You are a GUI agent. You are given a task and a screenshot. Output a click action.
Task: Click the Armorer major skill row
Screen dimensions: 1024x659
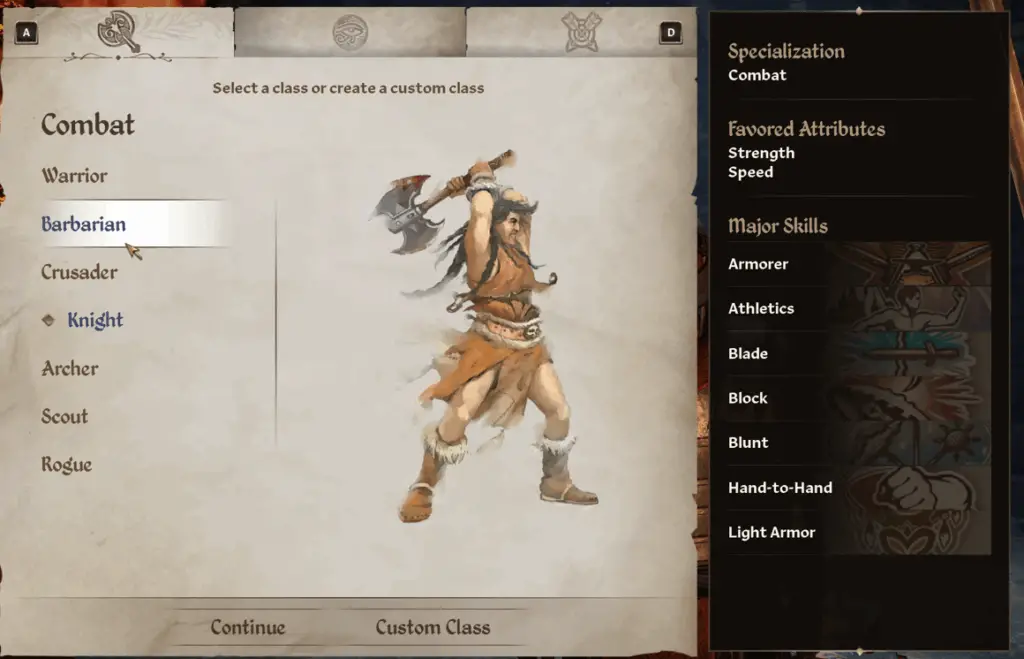859,264
